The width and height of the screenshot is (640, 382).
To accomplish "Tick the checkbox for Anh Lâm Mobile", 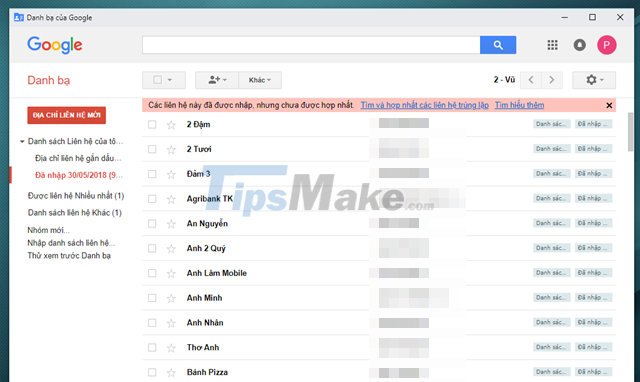I will 152,273.
